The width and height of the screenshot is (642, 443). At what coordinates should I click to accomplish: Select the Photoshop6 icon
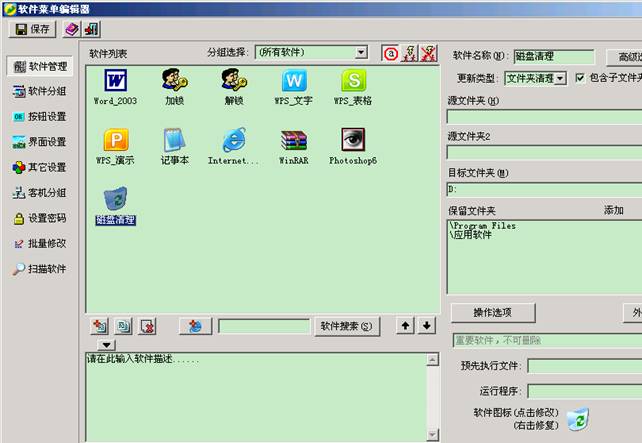click(353, 147)
